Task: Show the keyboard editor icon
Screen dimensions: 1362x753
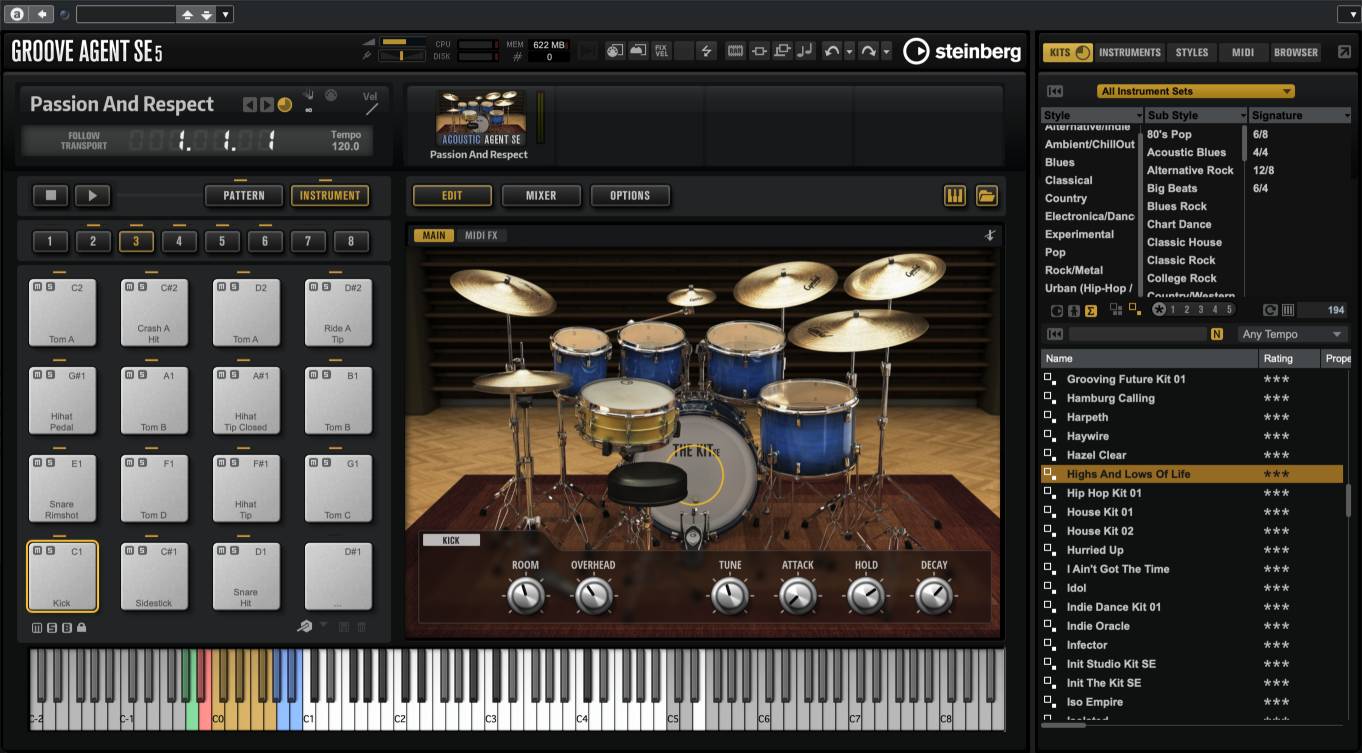Action: [955, 196]
